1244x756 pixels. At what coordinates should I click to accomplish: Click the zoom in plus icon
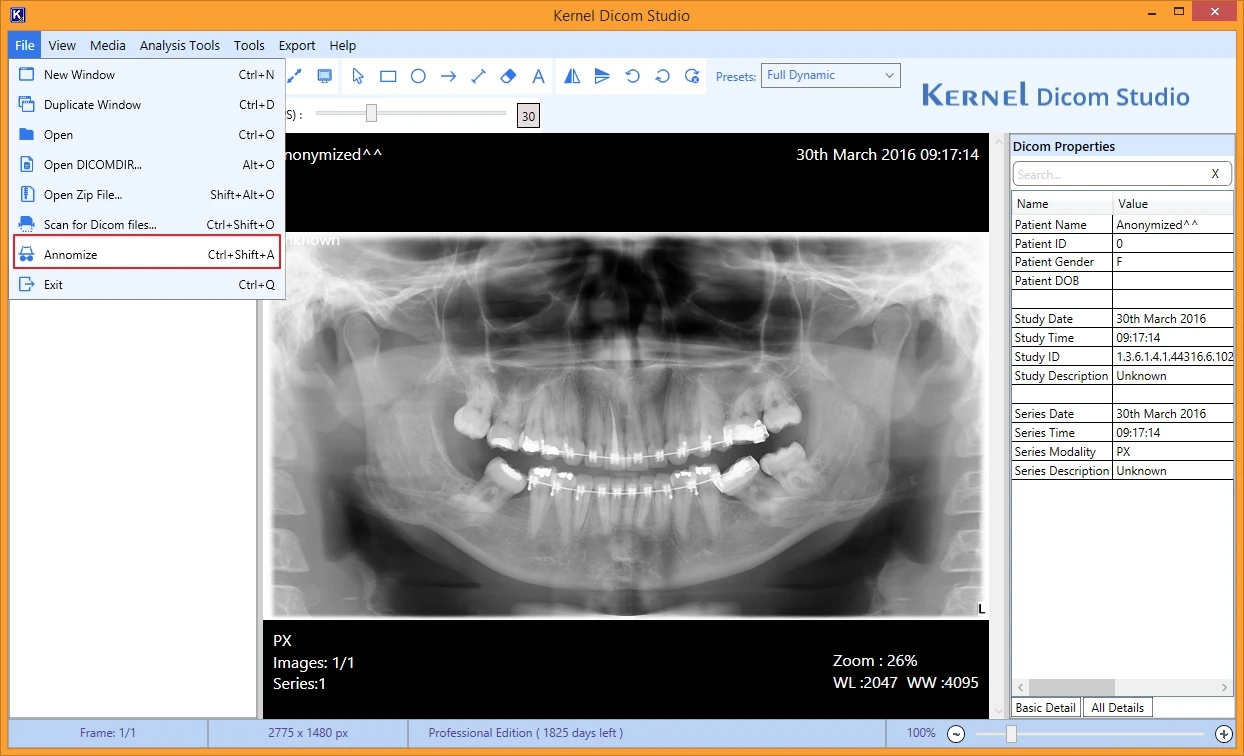(1223, 734)
